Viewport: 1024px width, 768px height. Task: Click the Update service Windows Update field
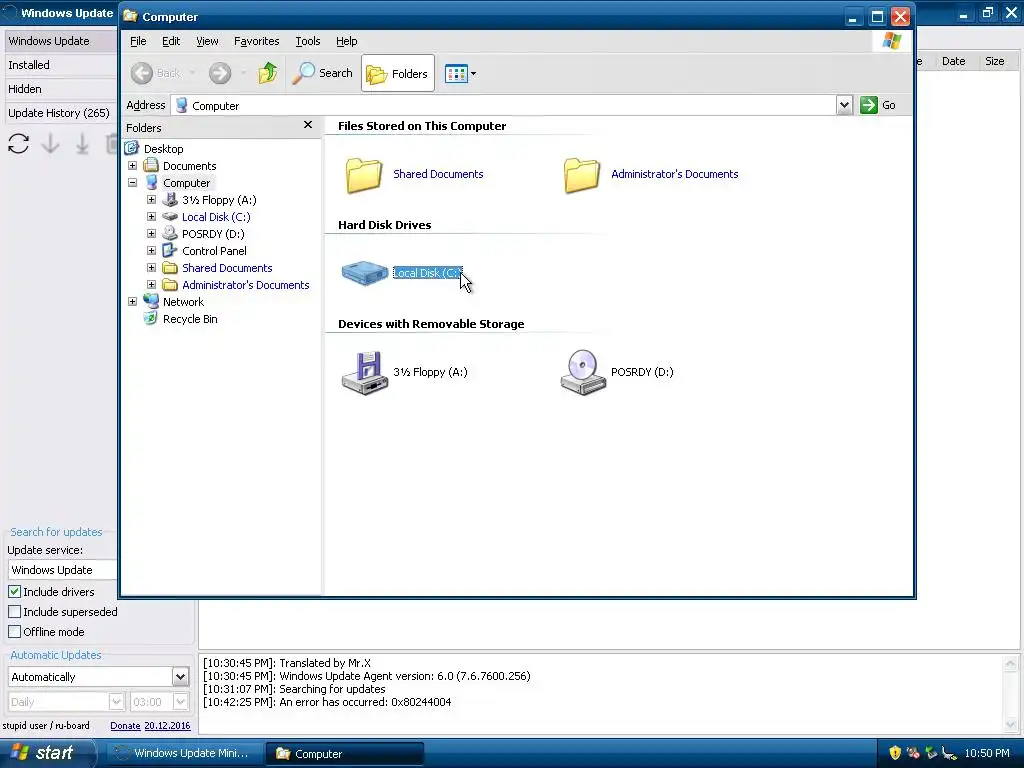(63, 570)
